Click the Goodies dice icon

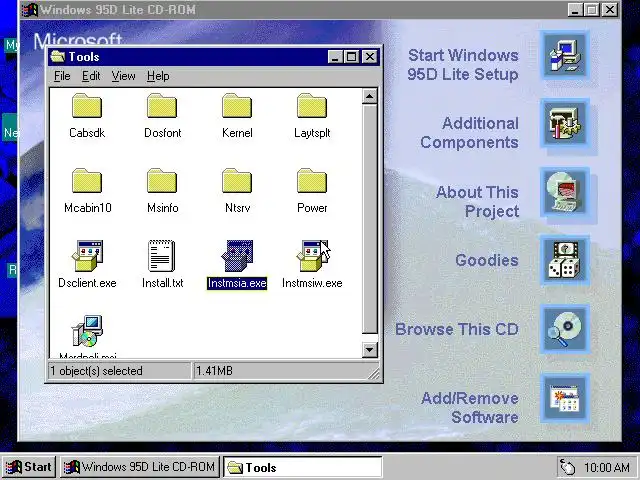pos(565,260)
